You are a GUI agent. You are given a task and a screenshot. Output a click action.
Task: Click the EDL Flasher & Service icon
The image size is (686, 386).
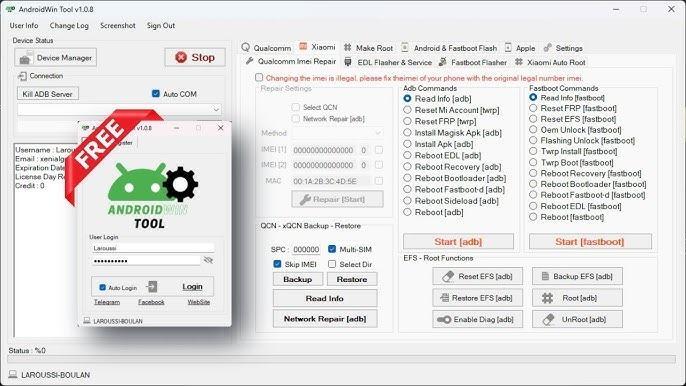pyautogui.click(x=348, y=62)
